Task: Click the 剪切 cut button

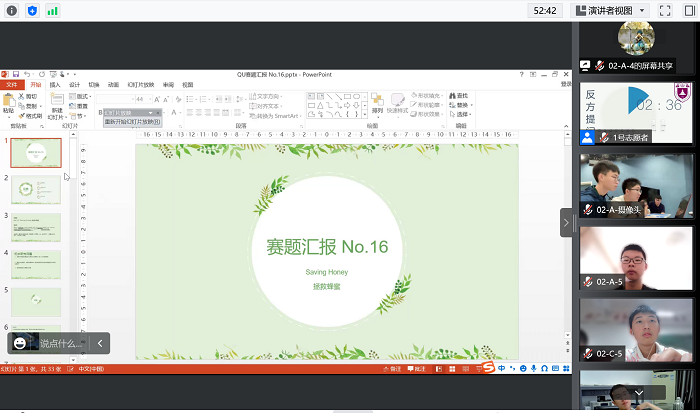Action: pyautogui.click(x=28, y=96)
